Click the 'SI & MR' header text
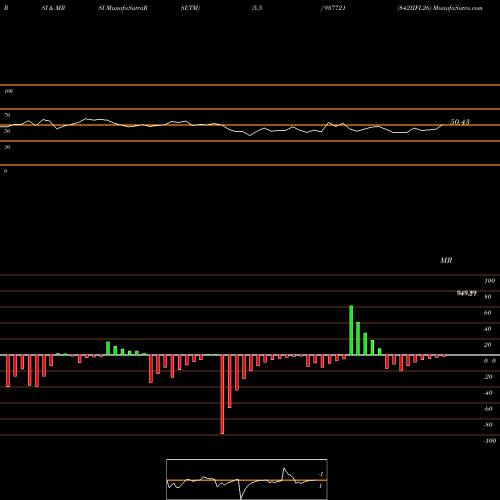The width and height of the screenshot is (500, 500). [53, 8]
